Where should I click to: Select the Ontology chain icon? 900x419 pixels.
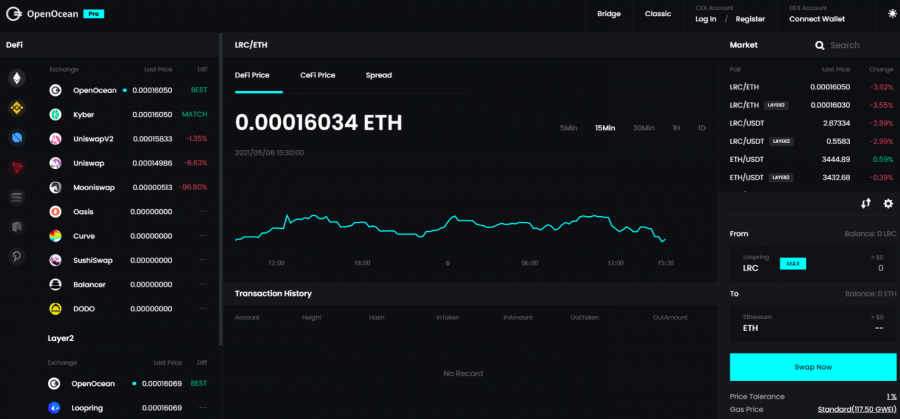point(17,137)
